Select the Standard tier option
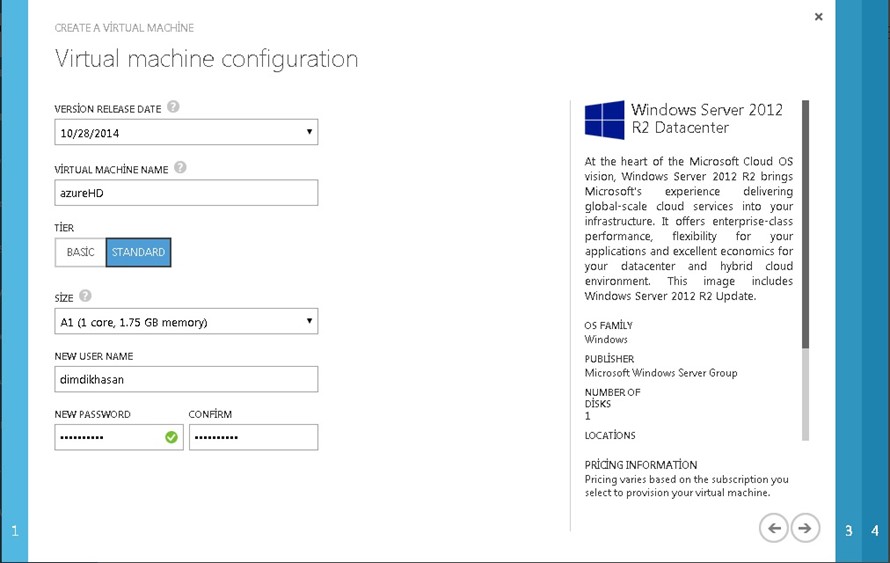The height and width of the screenshot is (563, 890). (x=138, y=252)
